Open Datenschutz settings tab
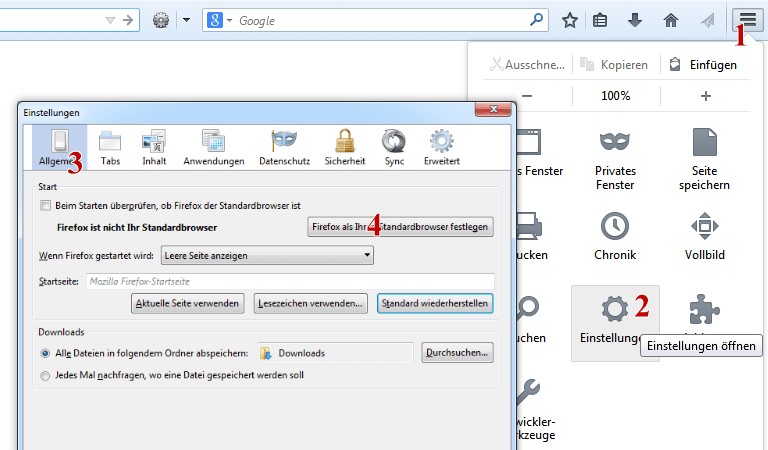 pos(285,148)
